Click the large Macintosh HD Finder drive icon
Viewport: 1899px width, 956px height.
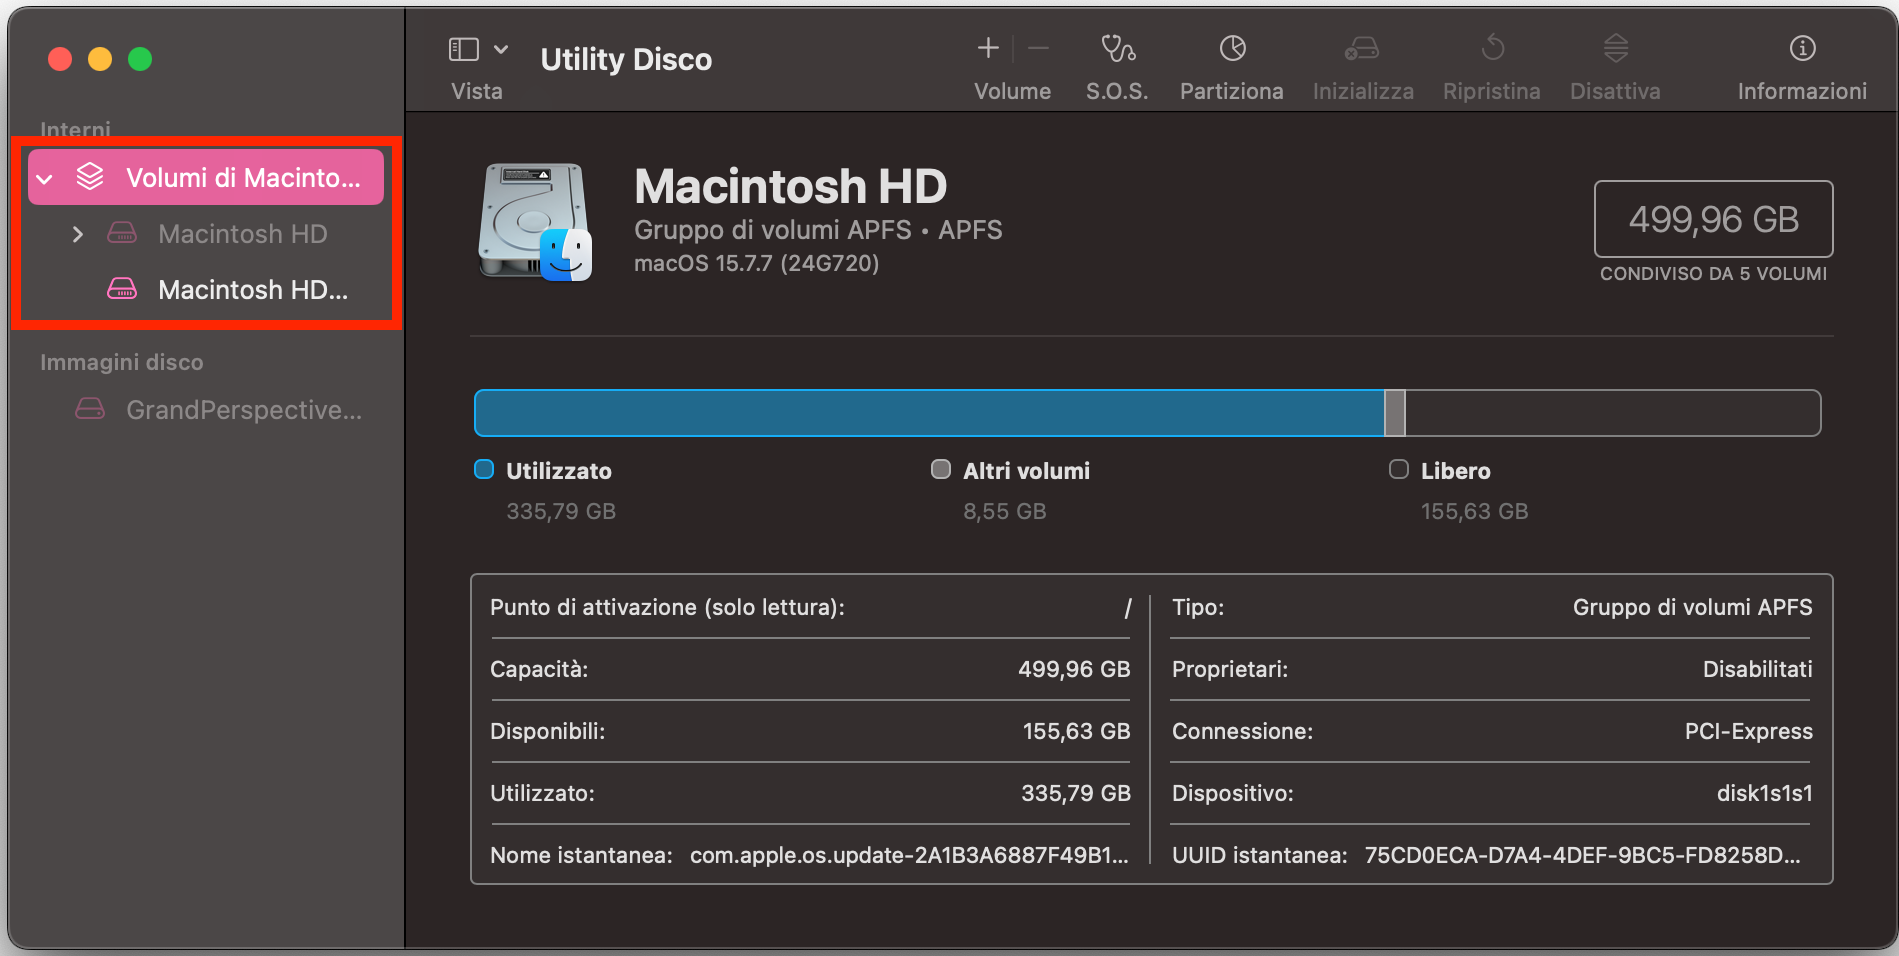535,222
